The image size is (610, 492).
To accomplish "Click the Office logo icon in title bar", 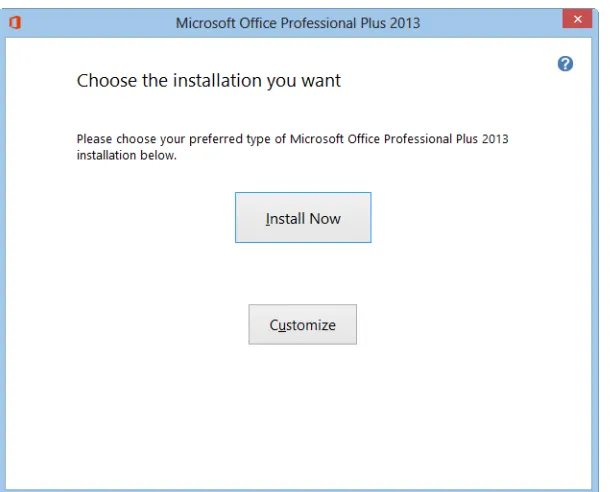I will tap(15, 22).
